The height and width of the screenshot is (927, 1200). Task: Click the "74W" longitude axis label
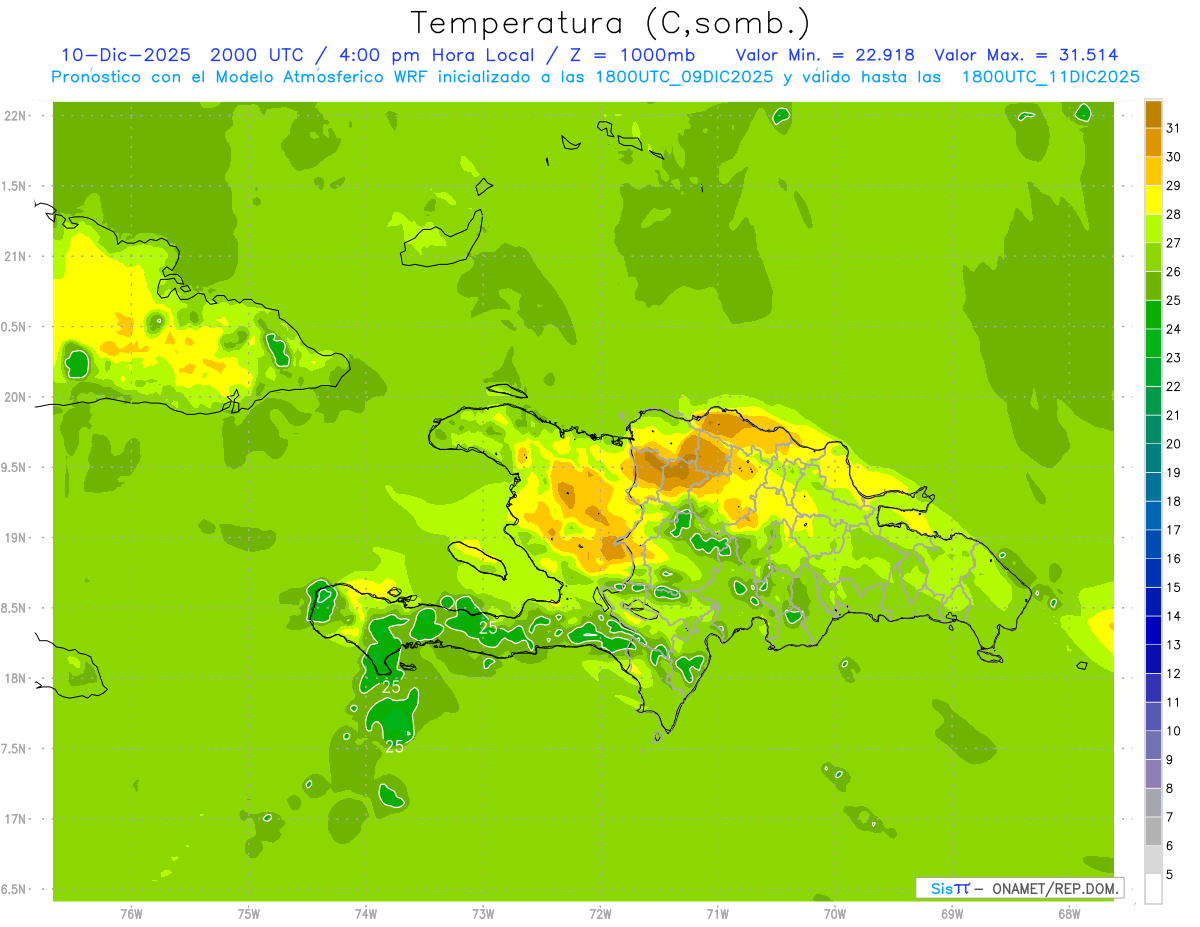pos(366,914)
